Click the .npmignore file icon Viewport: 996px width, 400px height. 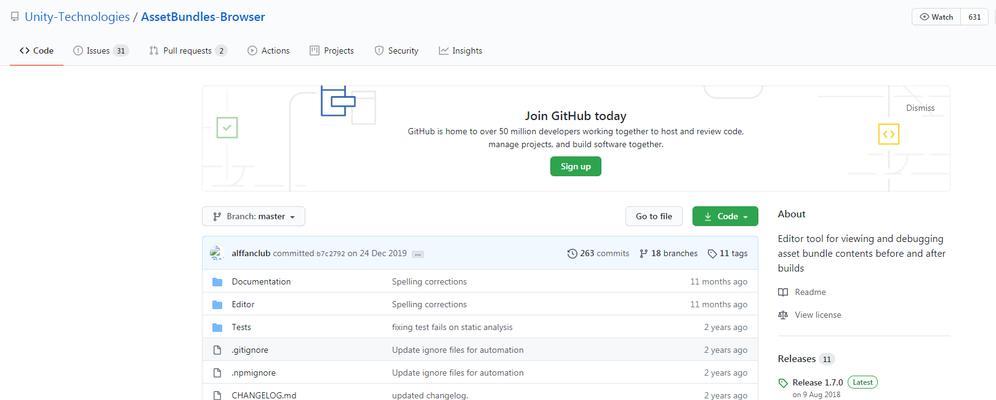point(217,373)
